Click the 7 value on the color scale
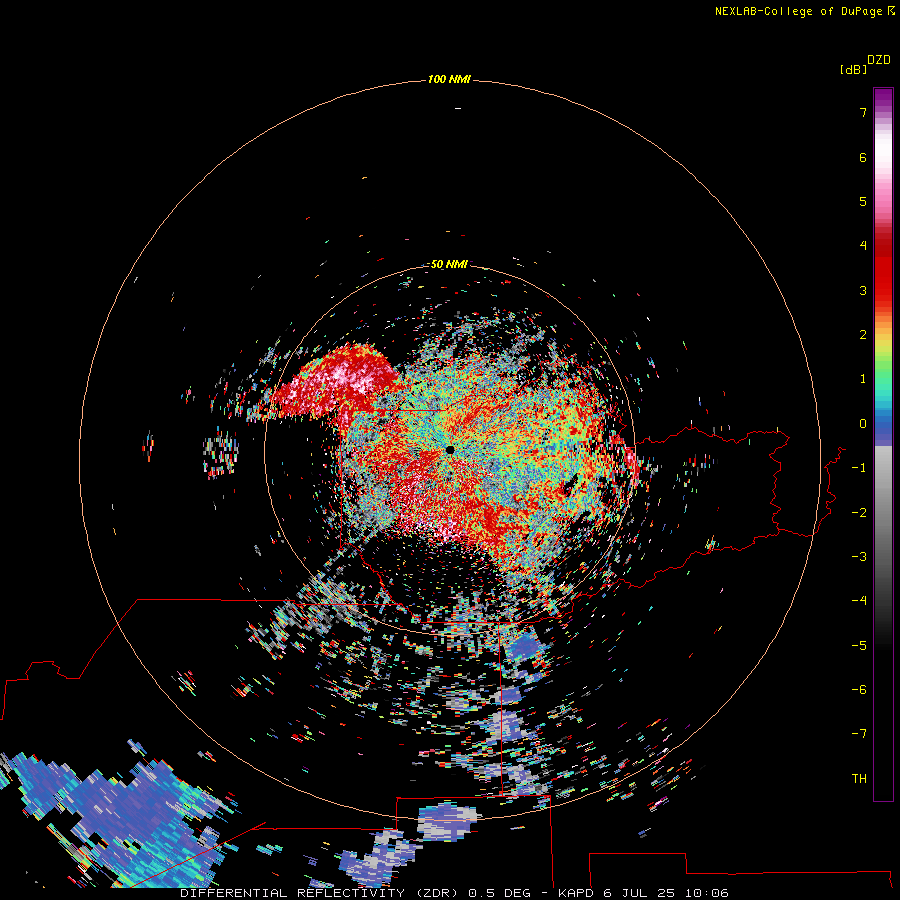Screen dimensions: 900x900 coord(863,112)
